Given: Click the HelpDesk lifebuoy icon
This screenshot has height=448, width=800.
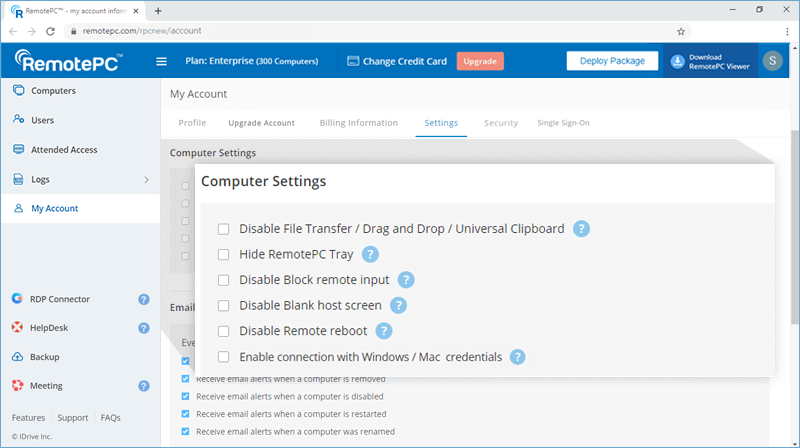Looking at the screenshot, I should 17,327.
